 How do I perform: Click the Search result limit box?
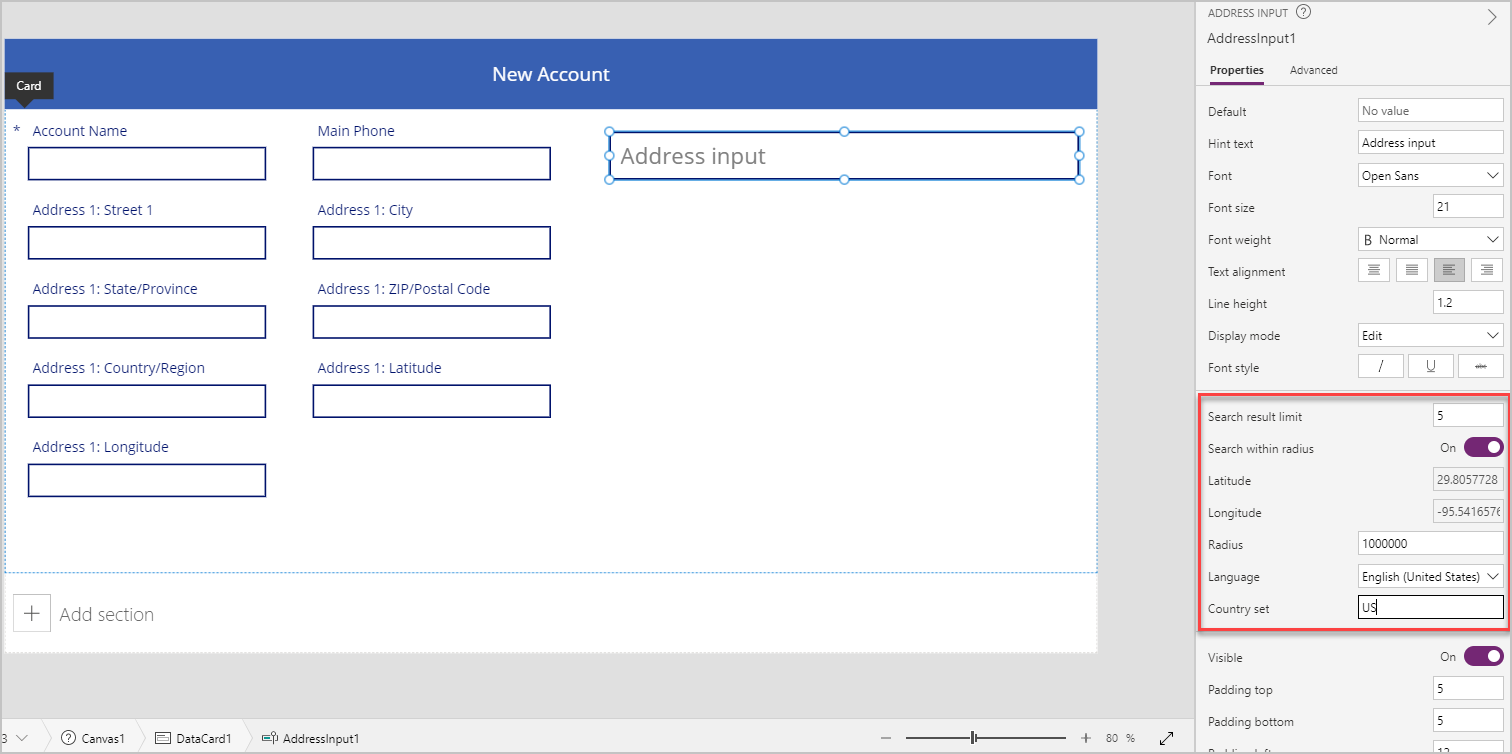point(1468,415)
